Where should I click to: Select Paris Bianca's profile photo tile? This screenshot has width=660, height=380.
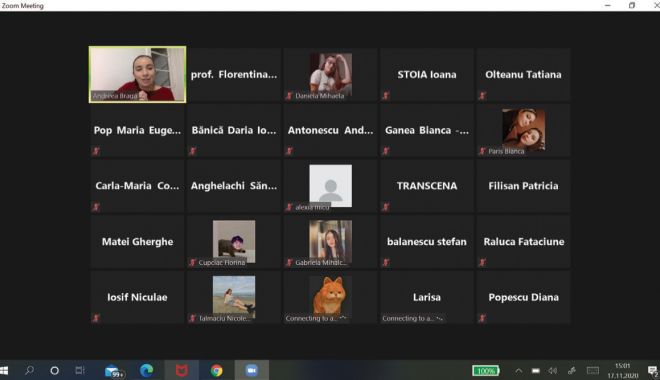click(x=523, y=130)
